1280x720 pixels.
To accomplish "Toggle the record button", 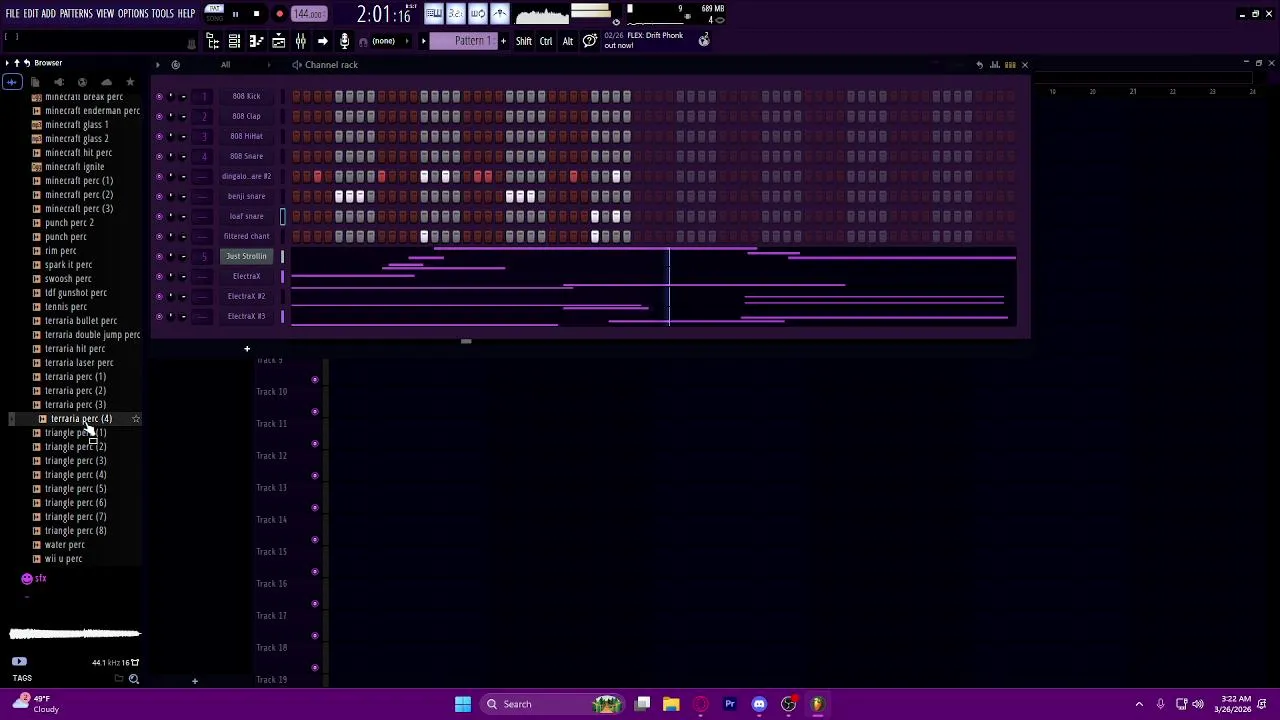I will click(279, 14).
